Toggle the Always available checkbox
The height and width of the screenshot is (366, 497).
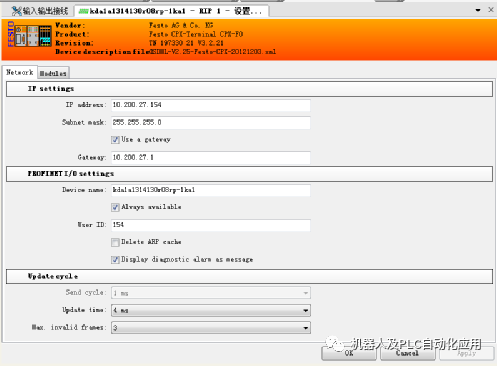pos(115,207)
